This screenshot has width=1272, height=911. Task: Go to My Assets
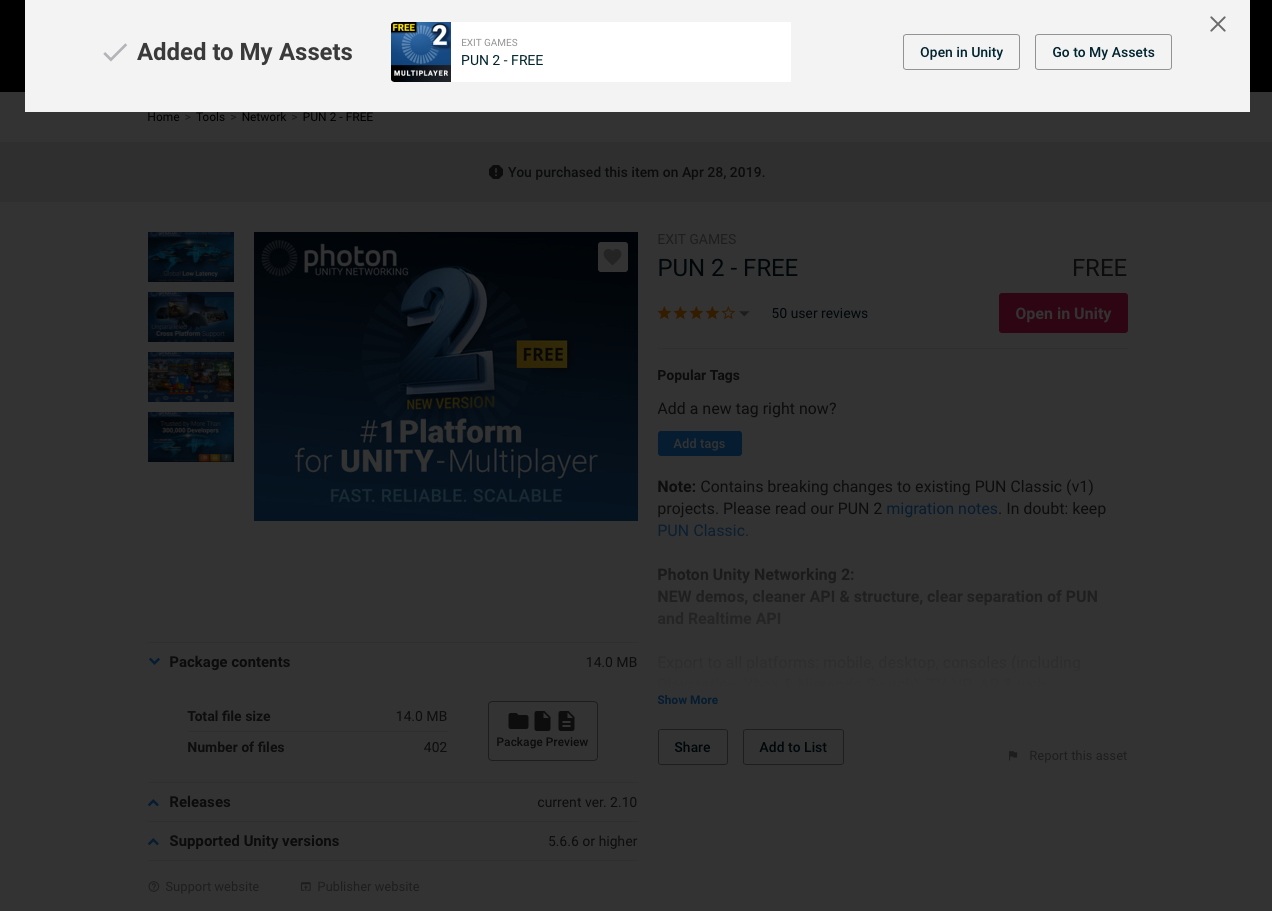tap(1103, 52)
